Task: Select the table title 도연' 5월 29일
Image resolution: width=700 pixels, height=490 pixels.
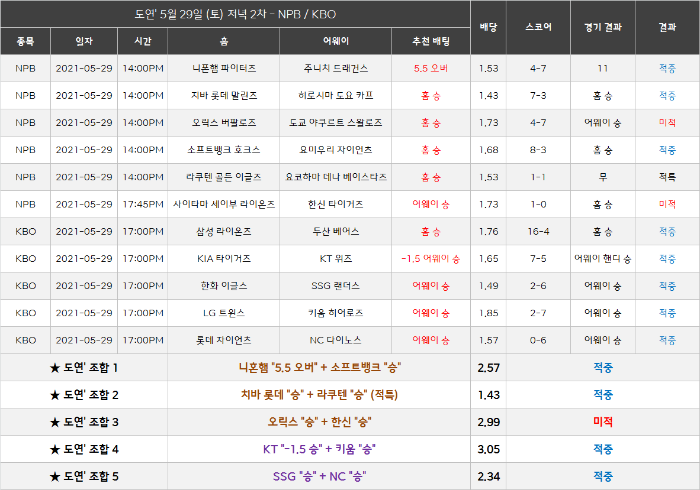Action: (x=235, y=14)
